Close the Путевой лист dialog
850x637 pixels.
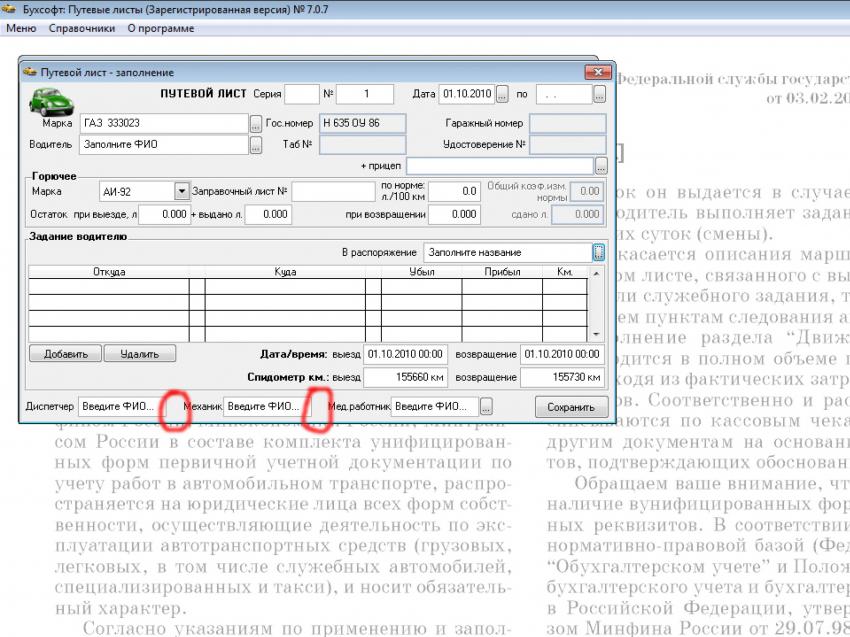[598, 72]
